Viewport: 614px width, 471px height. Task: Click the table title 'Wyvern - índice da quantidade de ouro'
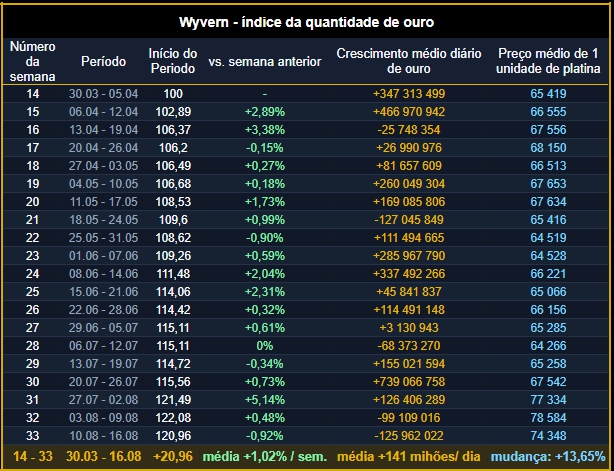click(306, 22)
